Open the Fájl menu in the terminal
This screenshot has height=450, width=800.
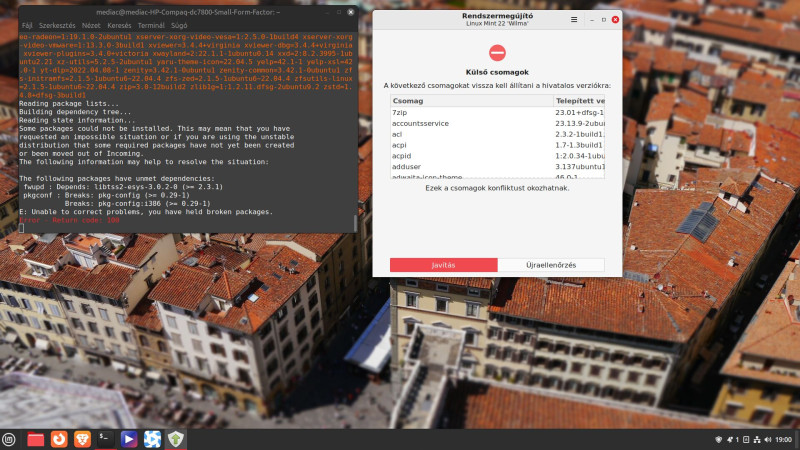point(27,26)
